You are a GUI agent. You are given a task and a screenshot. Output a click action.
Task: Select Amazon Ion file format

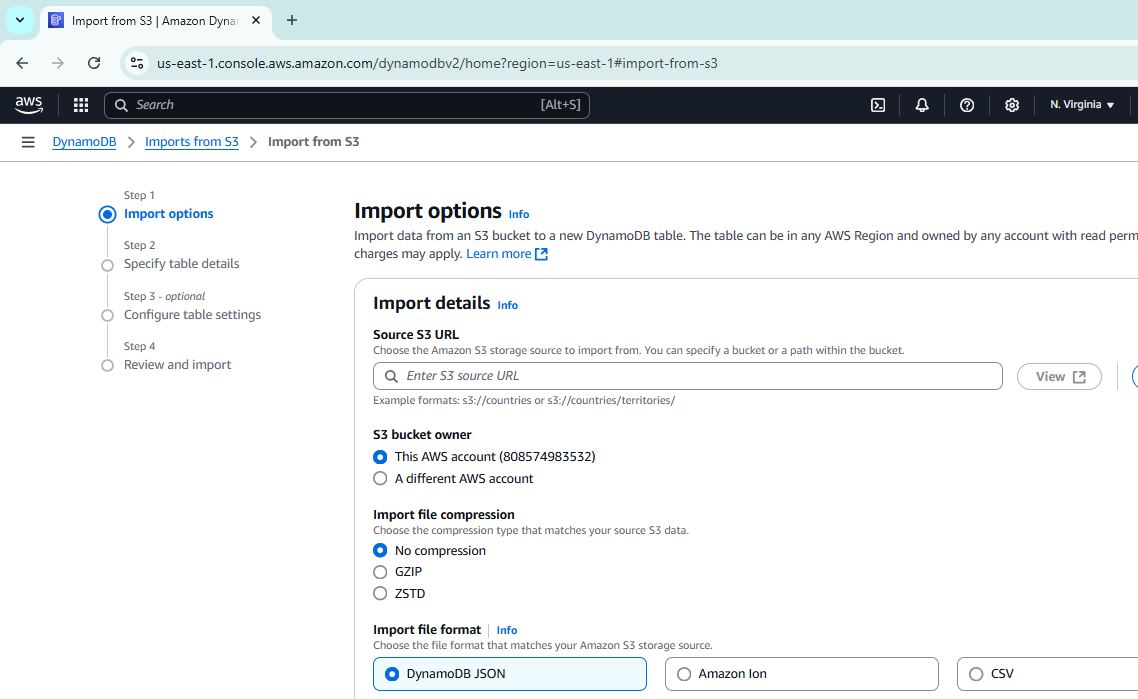click(801, 674)
